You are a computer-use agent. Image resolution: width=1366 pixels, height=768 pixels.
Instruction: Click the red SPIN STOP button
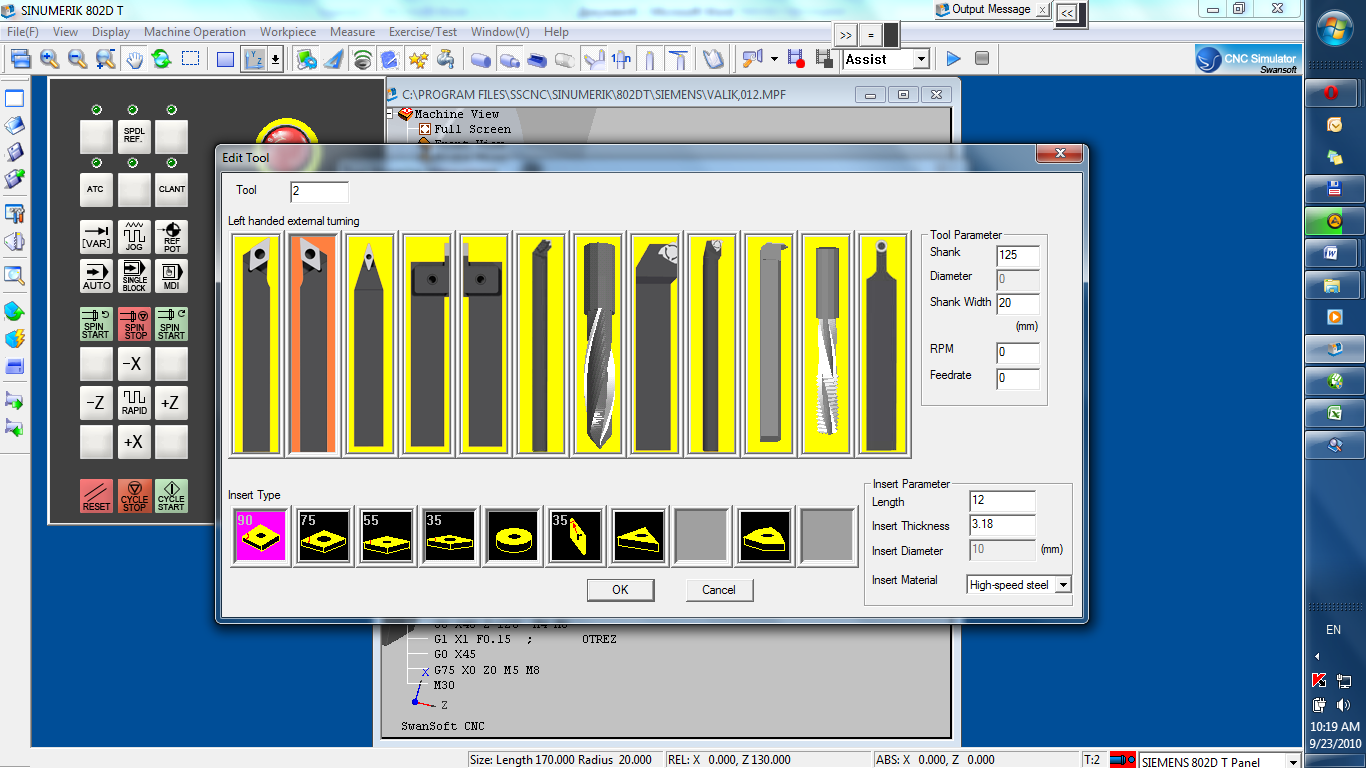[134, 324]
